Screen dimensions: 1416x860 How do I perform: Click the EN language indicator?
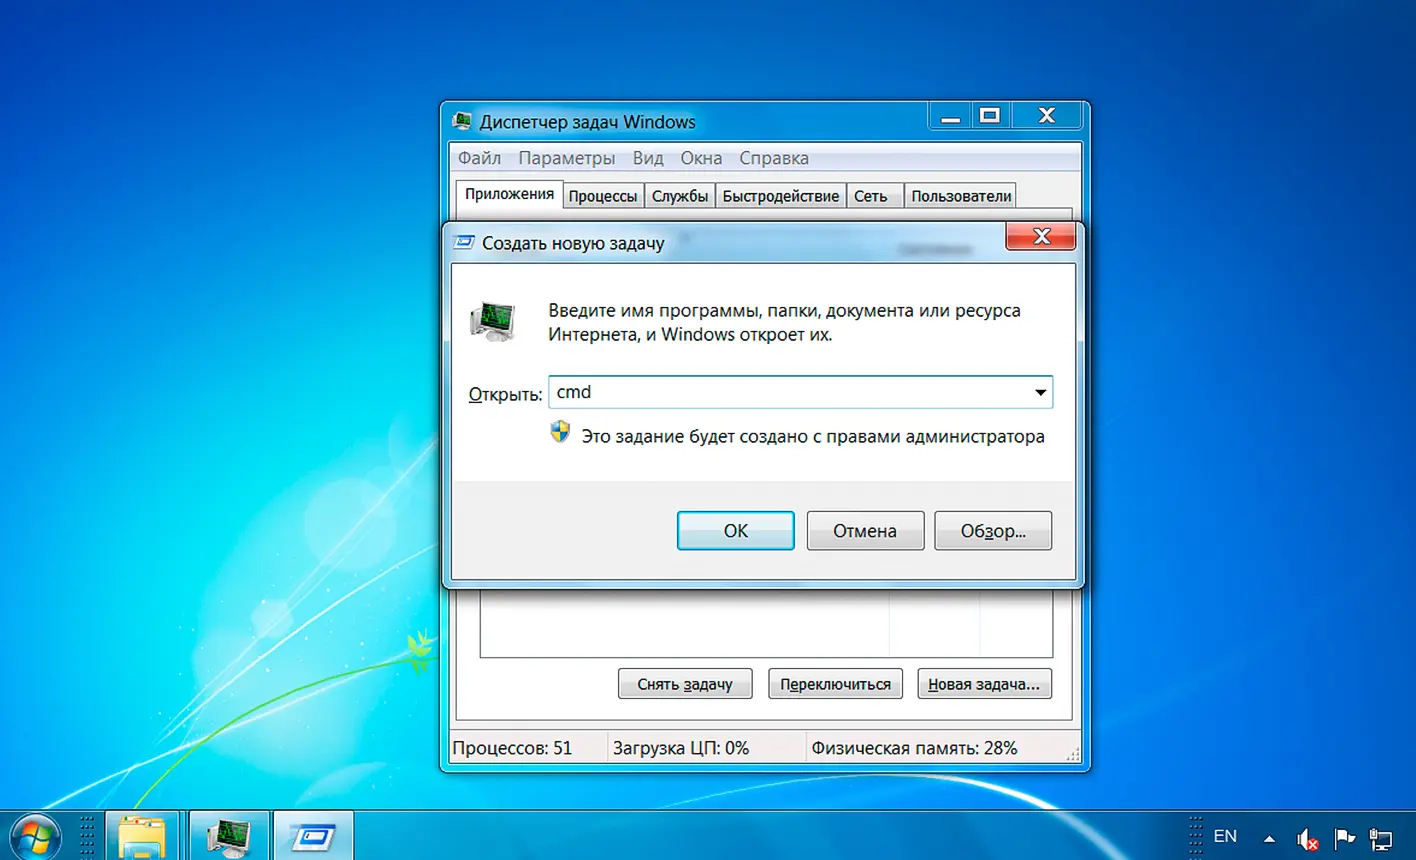[x=1225, y=837]
